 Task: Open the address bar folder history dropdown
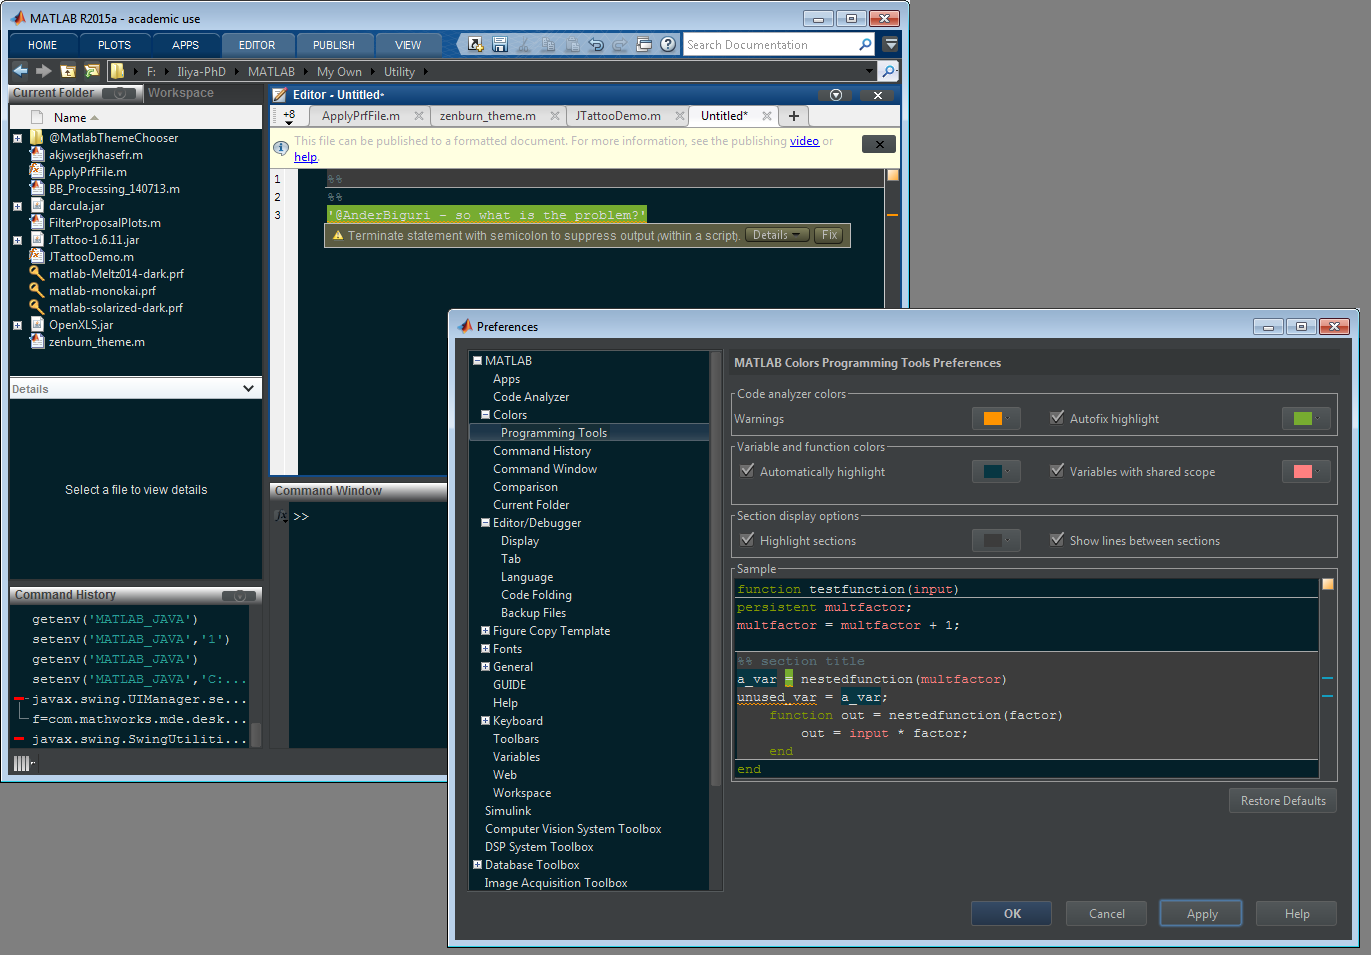(x=868, y=71)
